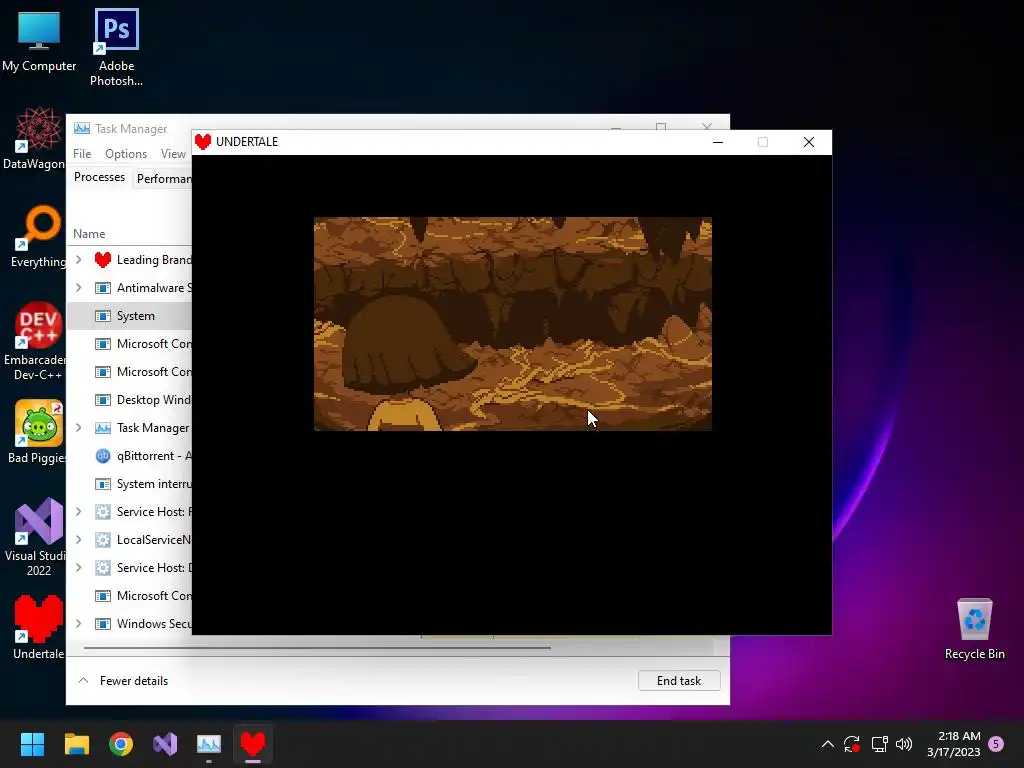1024x768 pixels.
Task: Click the Undertale taskbar icon
Action: point(253,744)
